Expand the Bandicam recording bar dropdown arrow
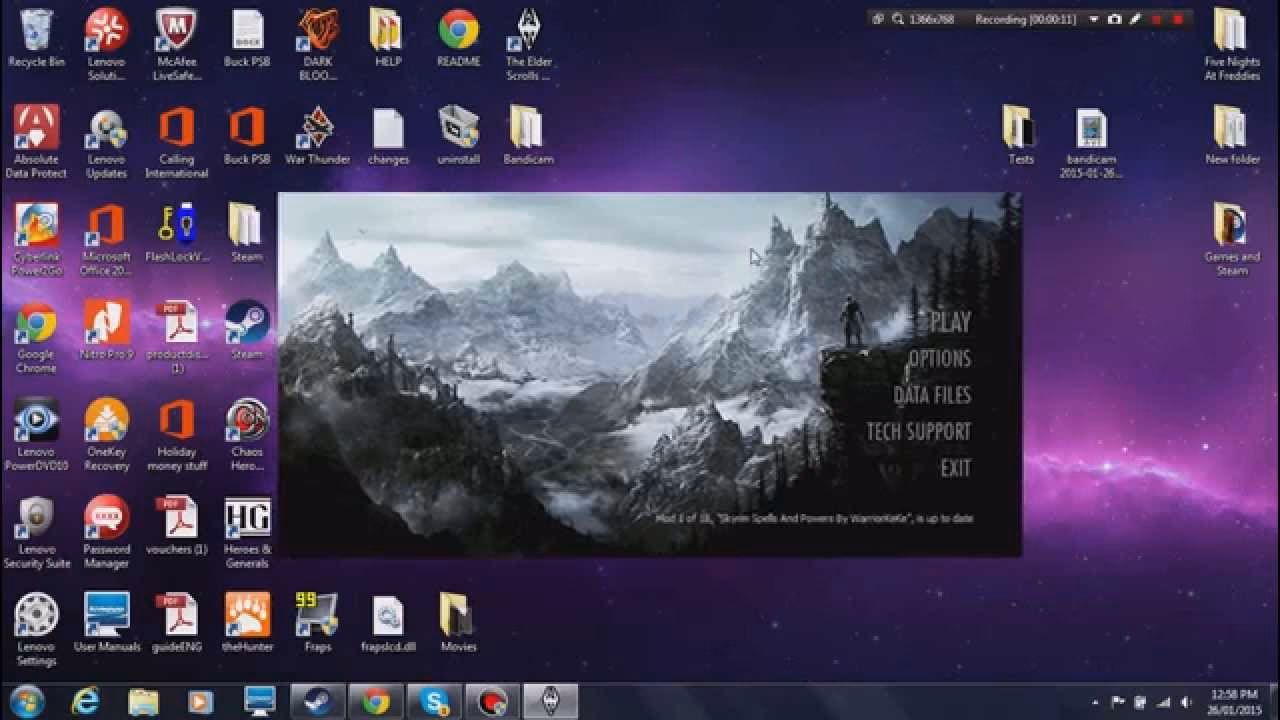 1094,19
